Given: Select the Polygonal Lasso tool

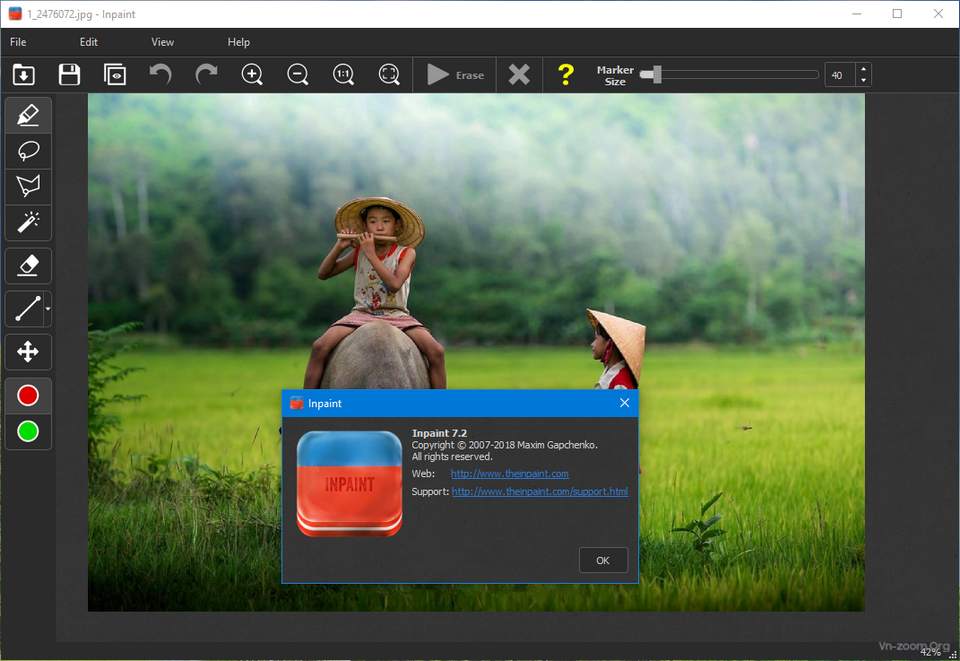Looking at the screenshot, I should click(x=28, y=186).
